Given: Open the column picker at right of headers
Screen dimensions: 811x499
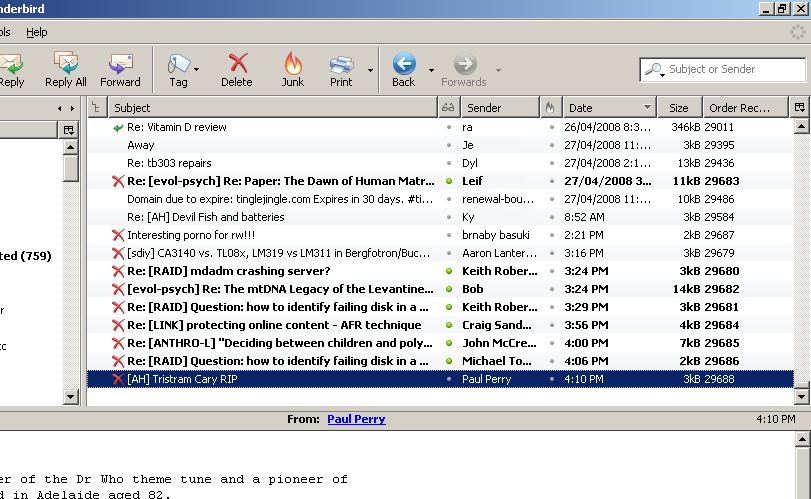Looking at the screenshot, I should click(x=800, y=108).
